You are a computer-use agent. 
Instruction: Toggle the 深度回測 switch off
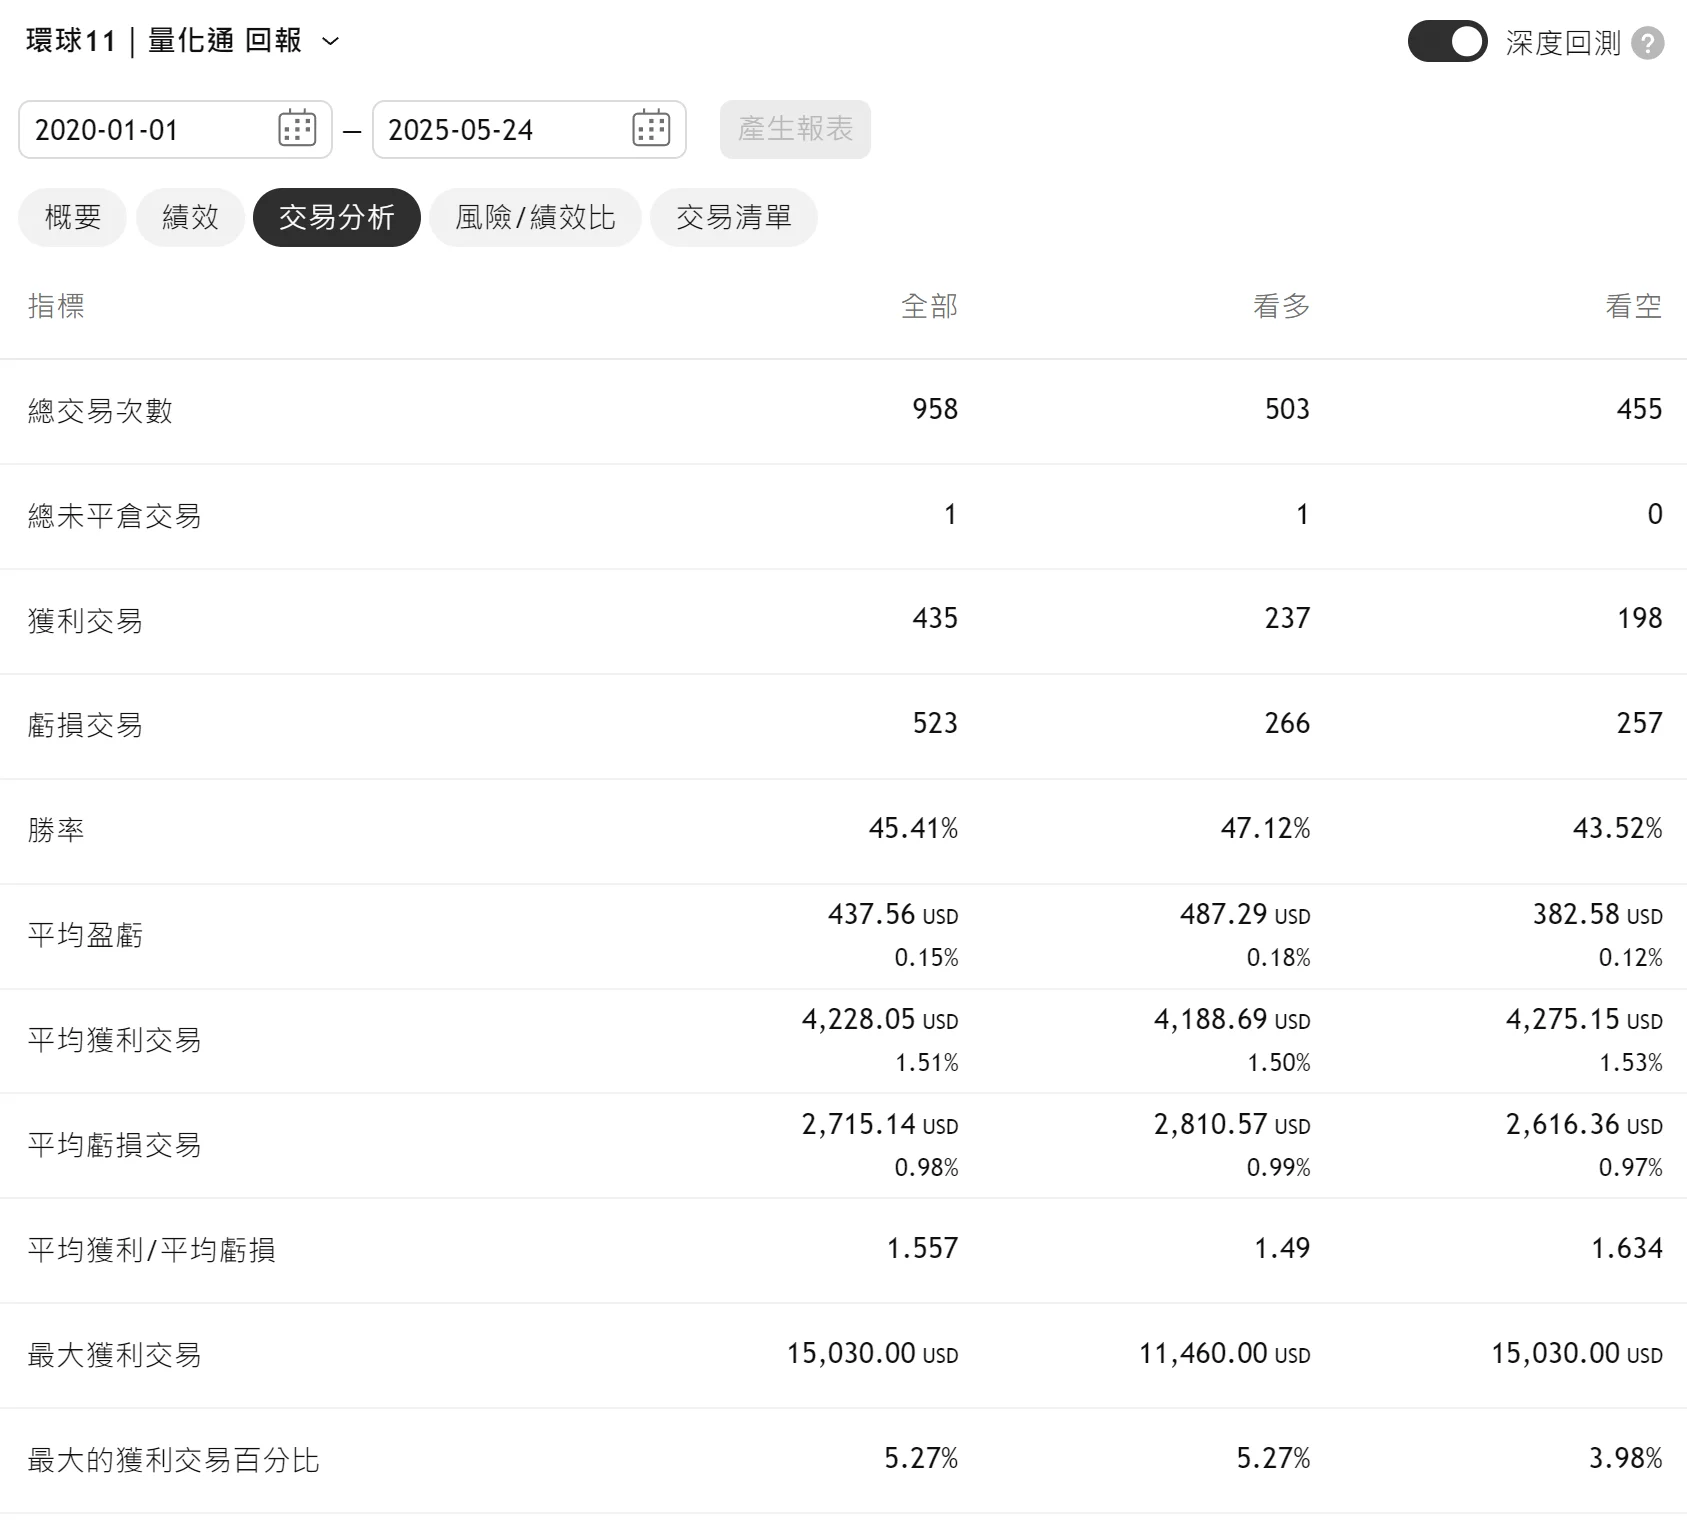1447,42
